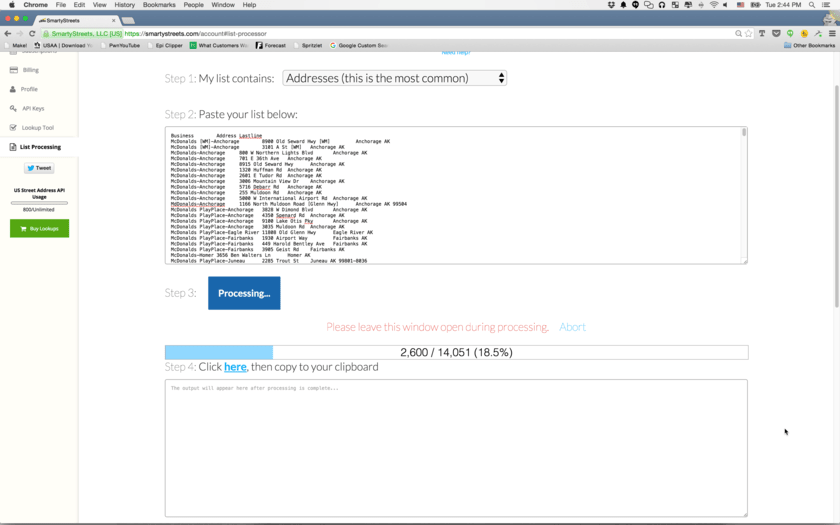
Task: Open the Apple menu
Action: 12,5
